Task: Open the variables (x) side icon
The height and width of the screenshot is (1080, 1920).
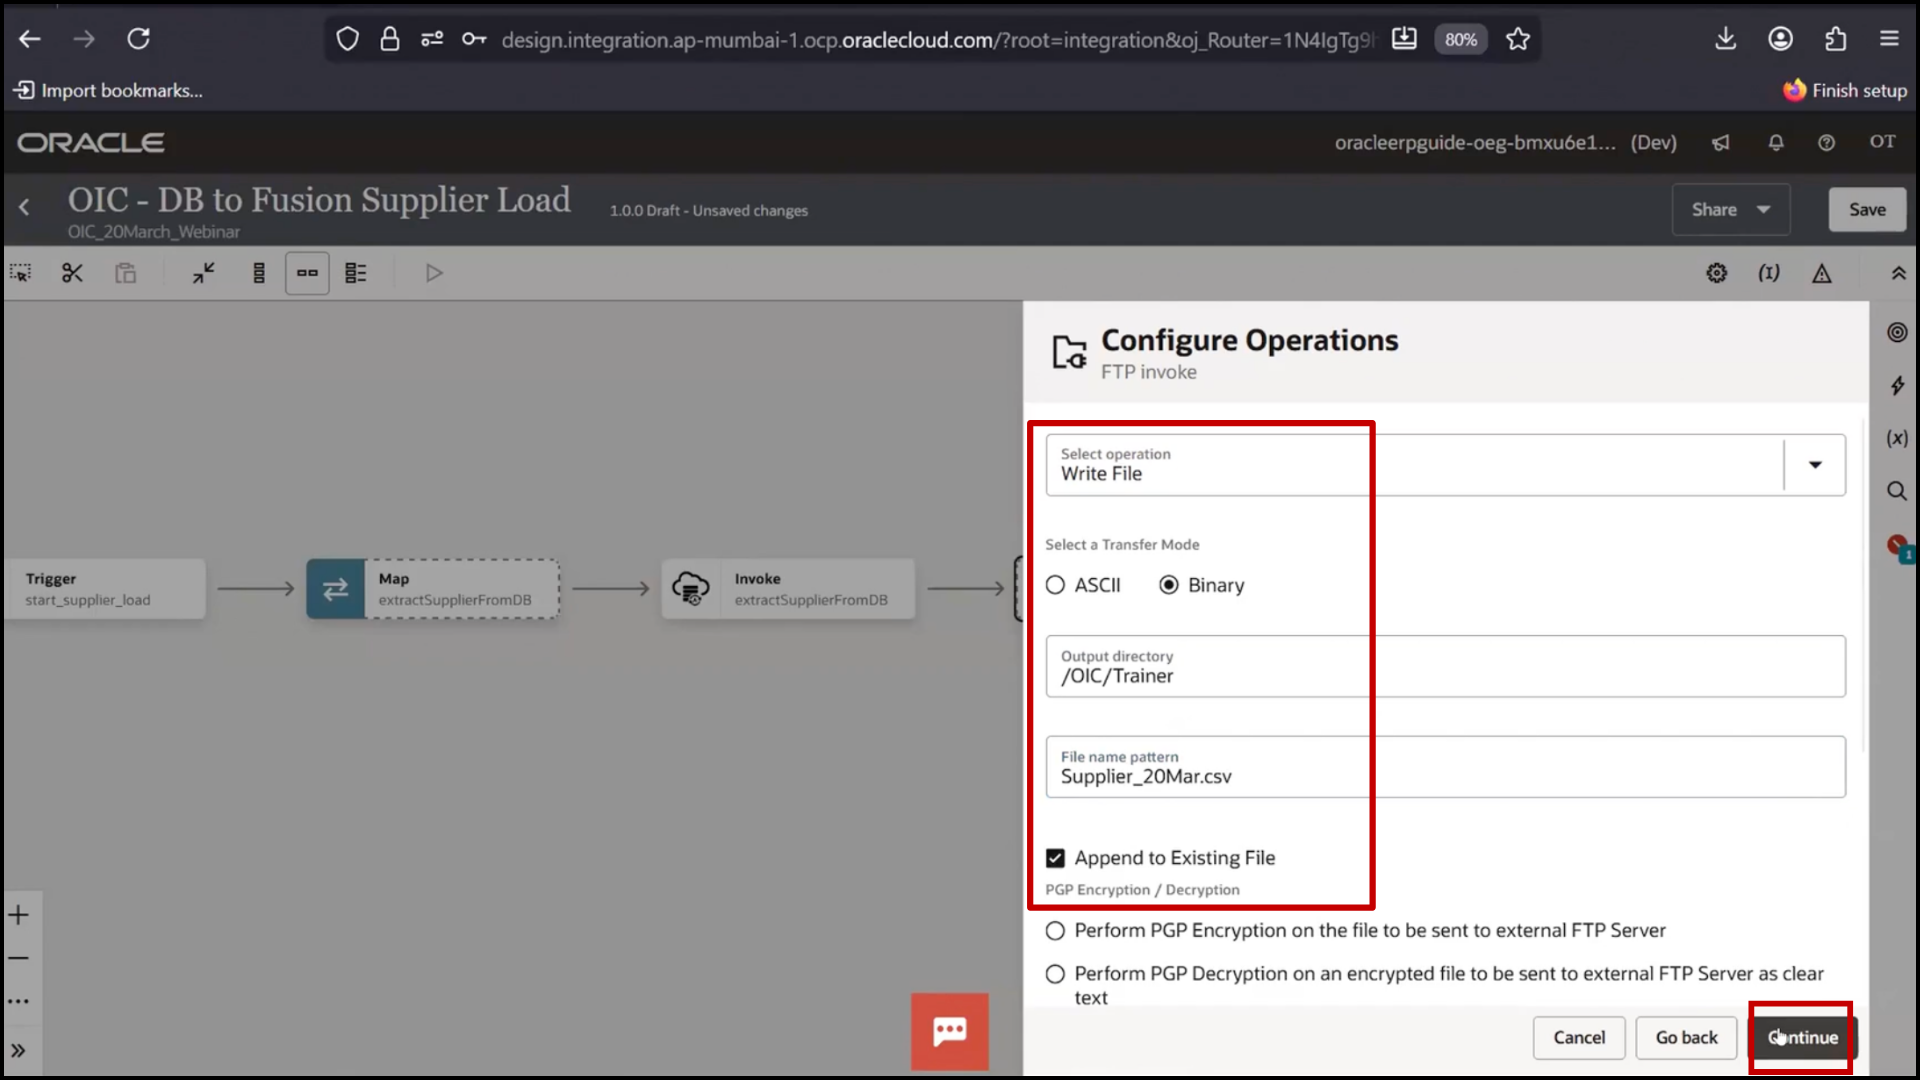Action: coord(1897,438)
